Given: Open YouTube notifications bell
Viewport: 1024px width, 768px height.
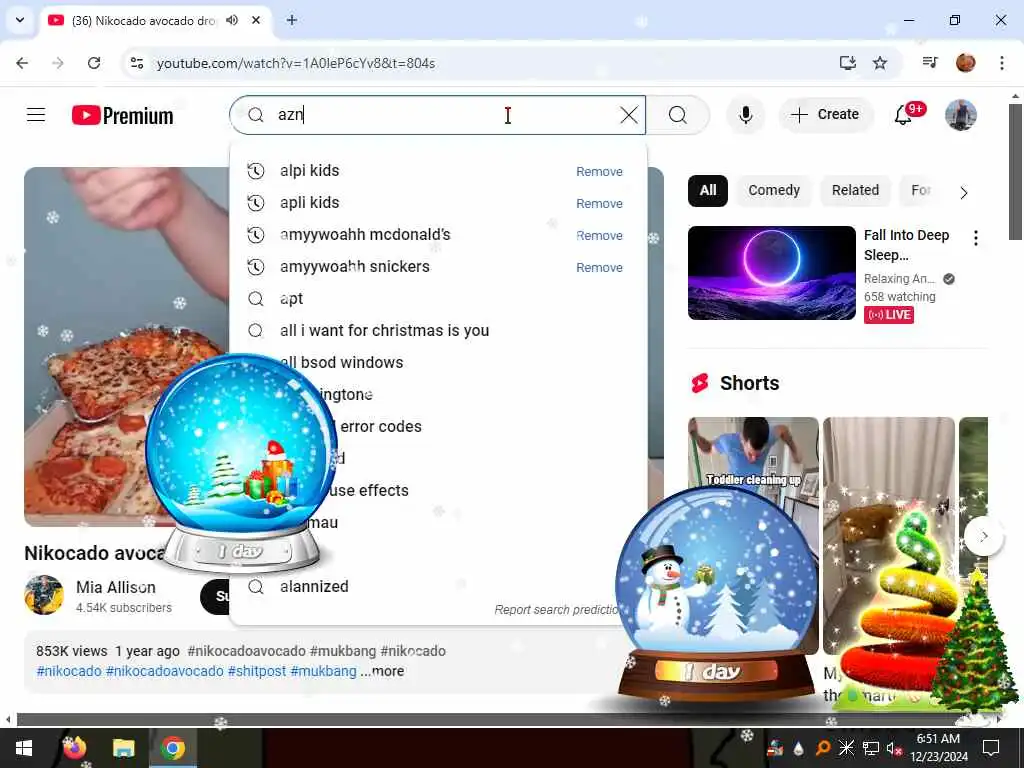Looking at the screenshot, I should click(904, 115).
